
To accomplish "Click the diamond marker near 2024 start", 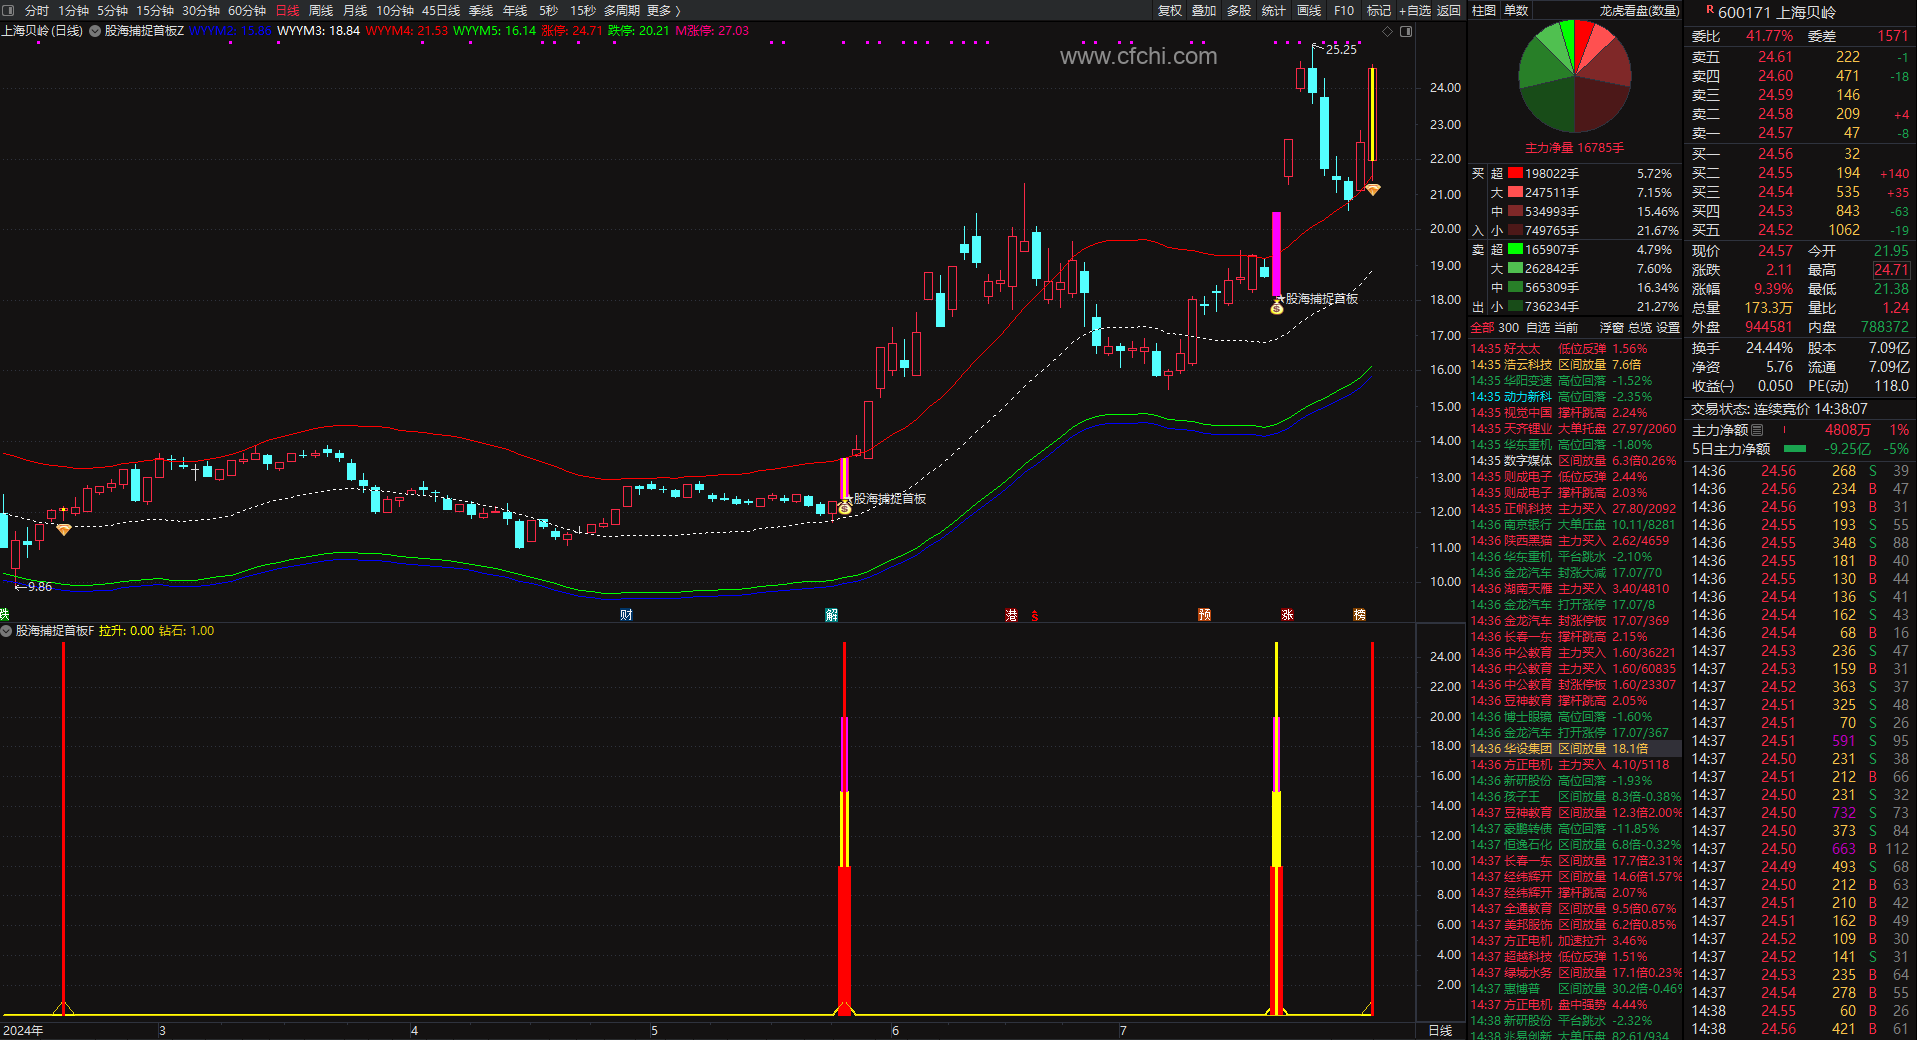I will click(64, 529).
